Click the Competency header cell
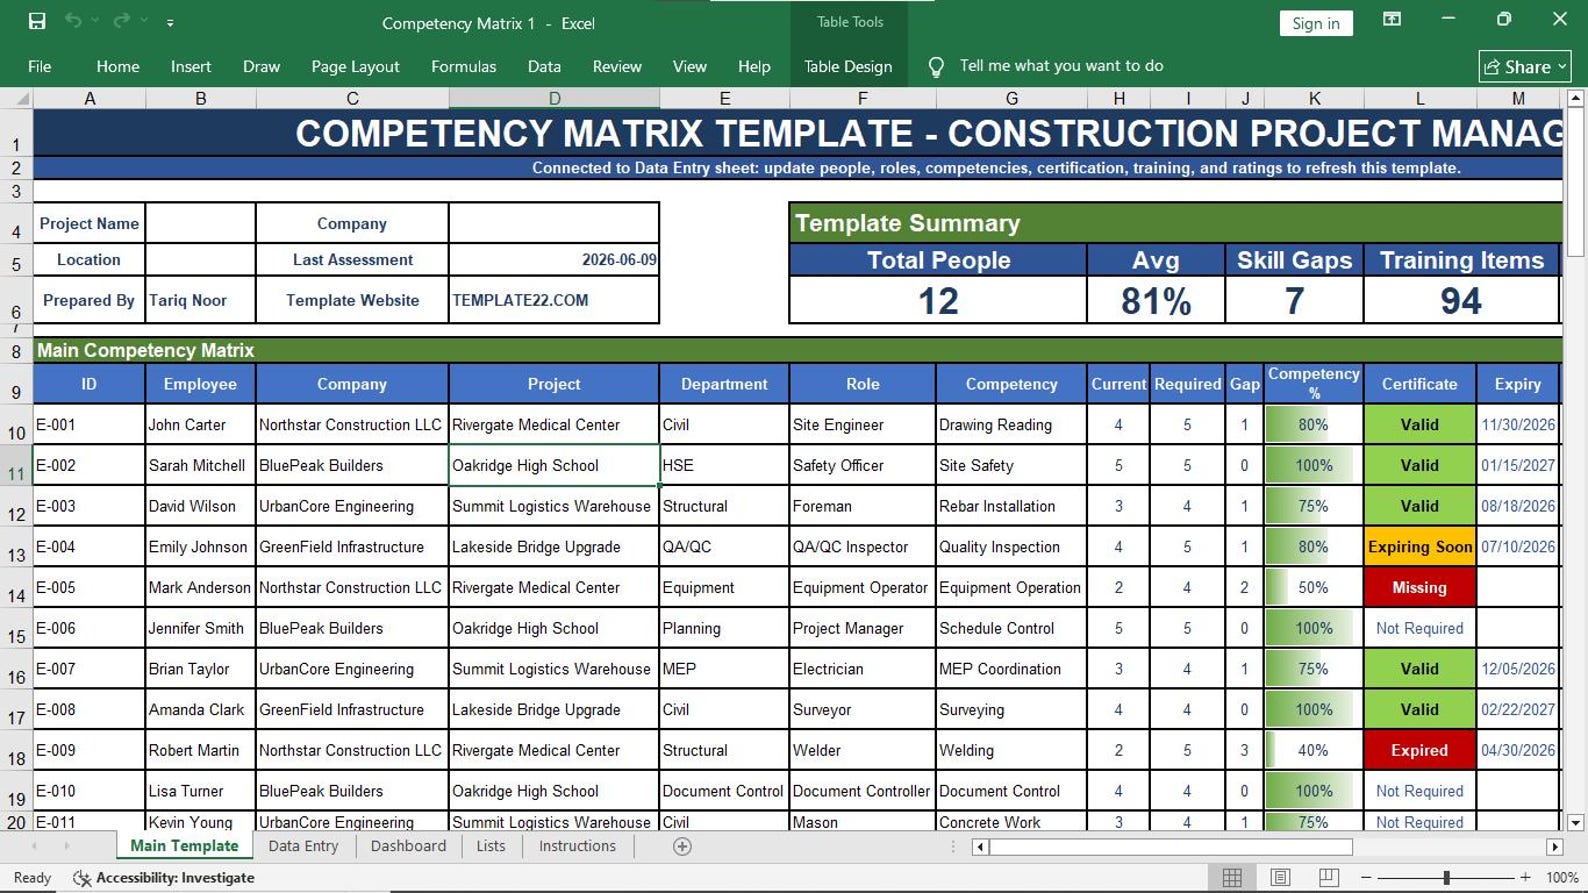Viewport: 1588px width, 893px height. point(1011,384)
